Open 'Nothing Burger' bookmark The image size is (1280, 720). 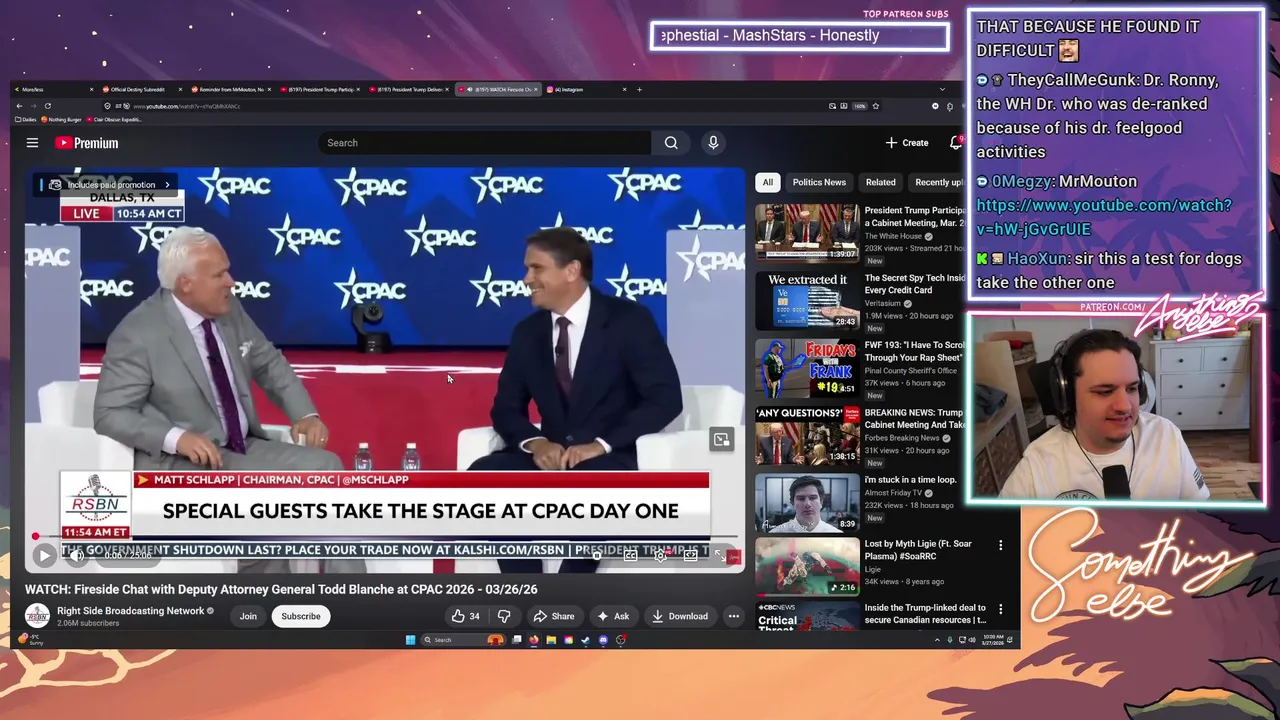63,119
